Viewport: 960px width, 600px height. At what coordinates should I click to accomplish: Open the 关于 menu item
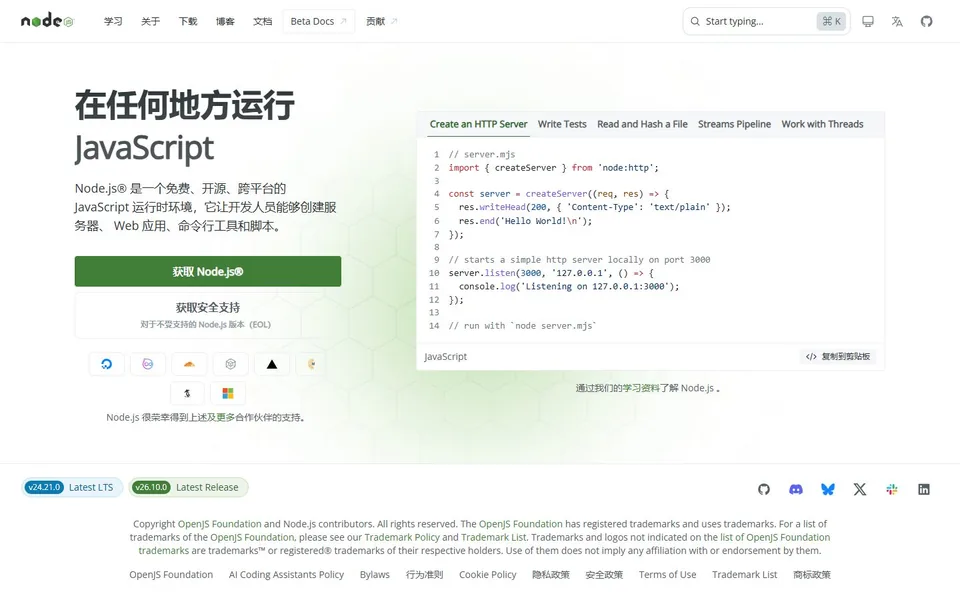(151, 21)
